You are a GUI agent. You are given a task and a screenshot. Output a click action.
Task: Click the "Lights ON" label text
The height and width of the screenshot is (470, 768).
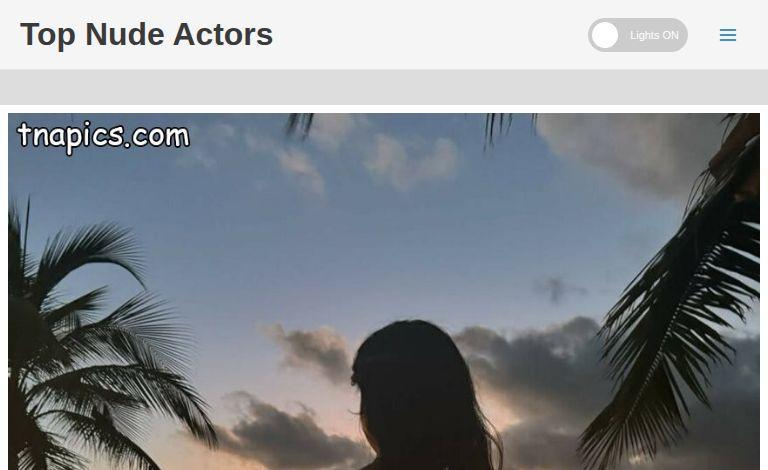tap(654, 35)
